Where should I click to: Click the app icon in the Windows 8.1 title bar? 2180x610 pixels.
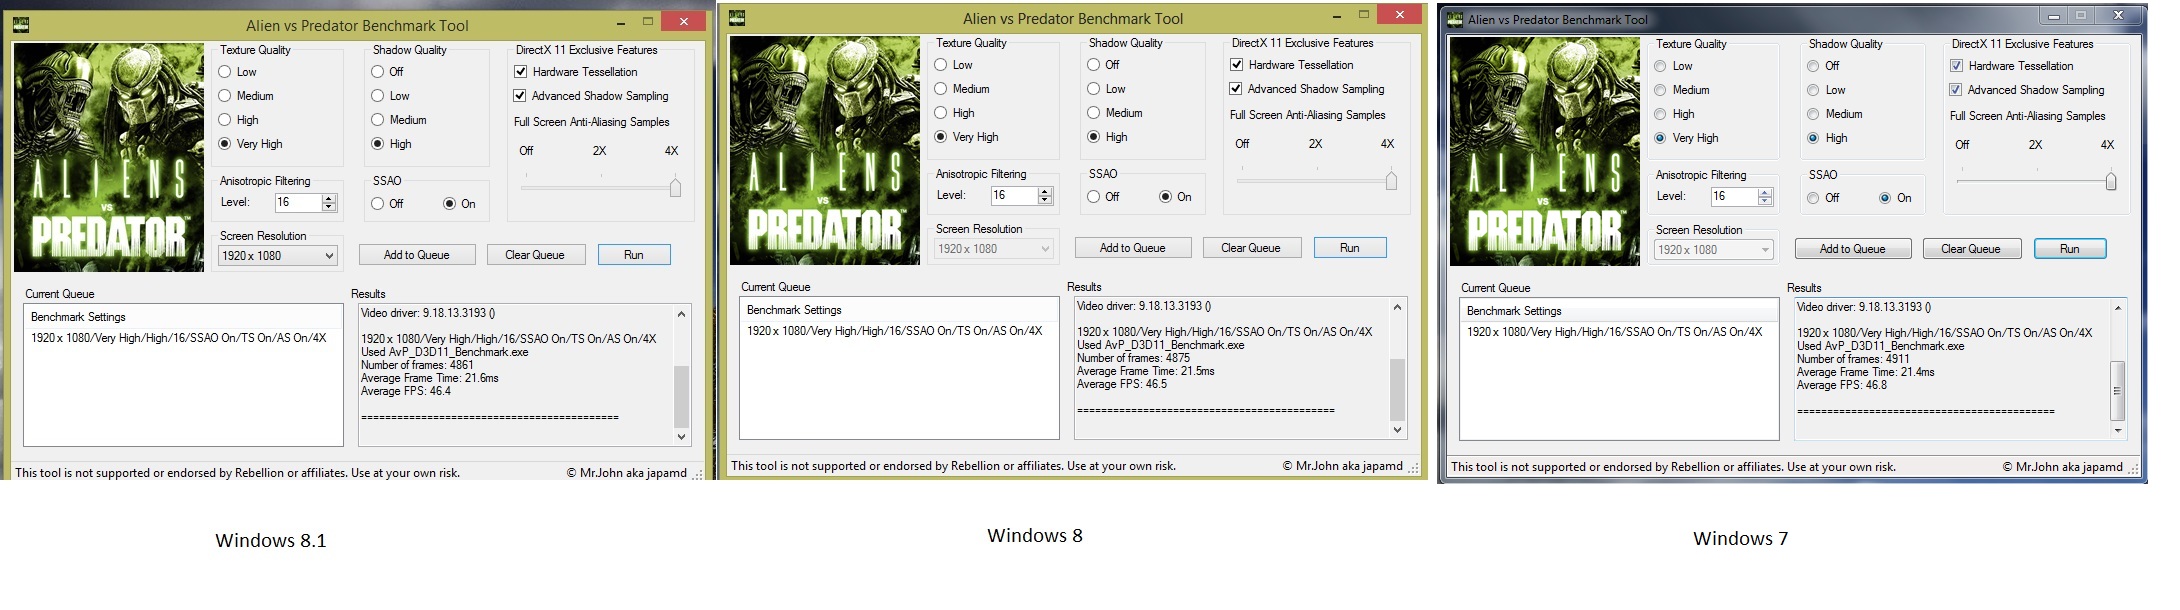coord(21,24)
